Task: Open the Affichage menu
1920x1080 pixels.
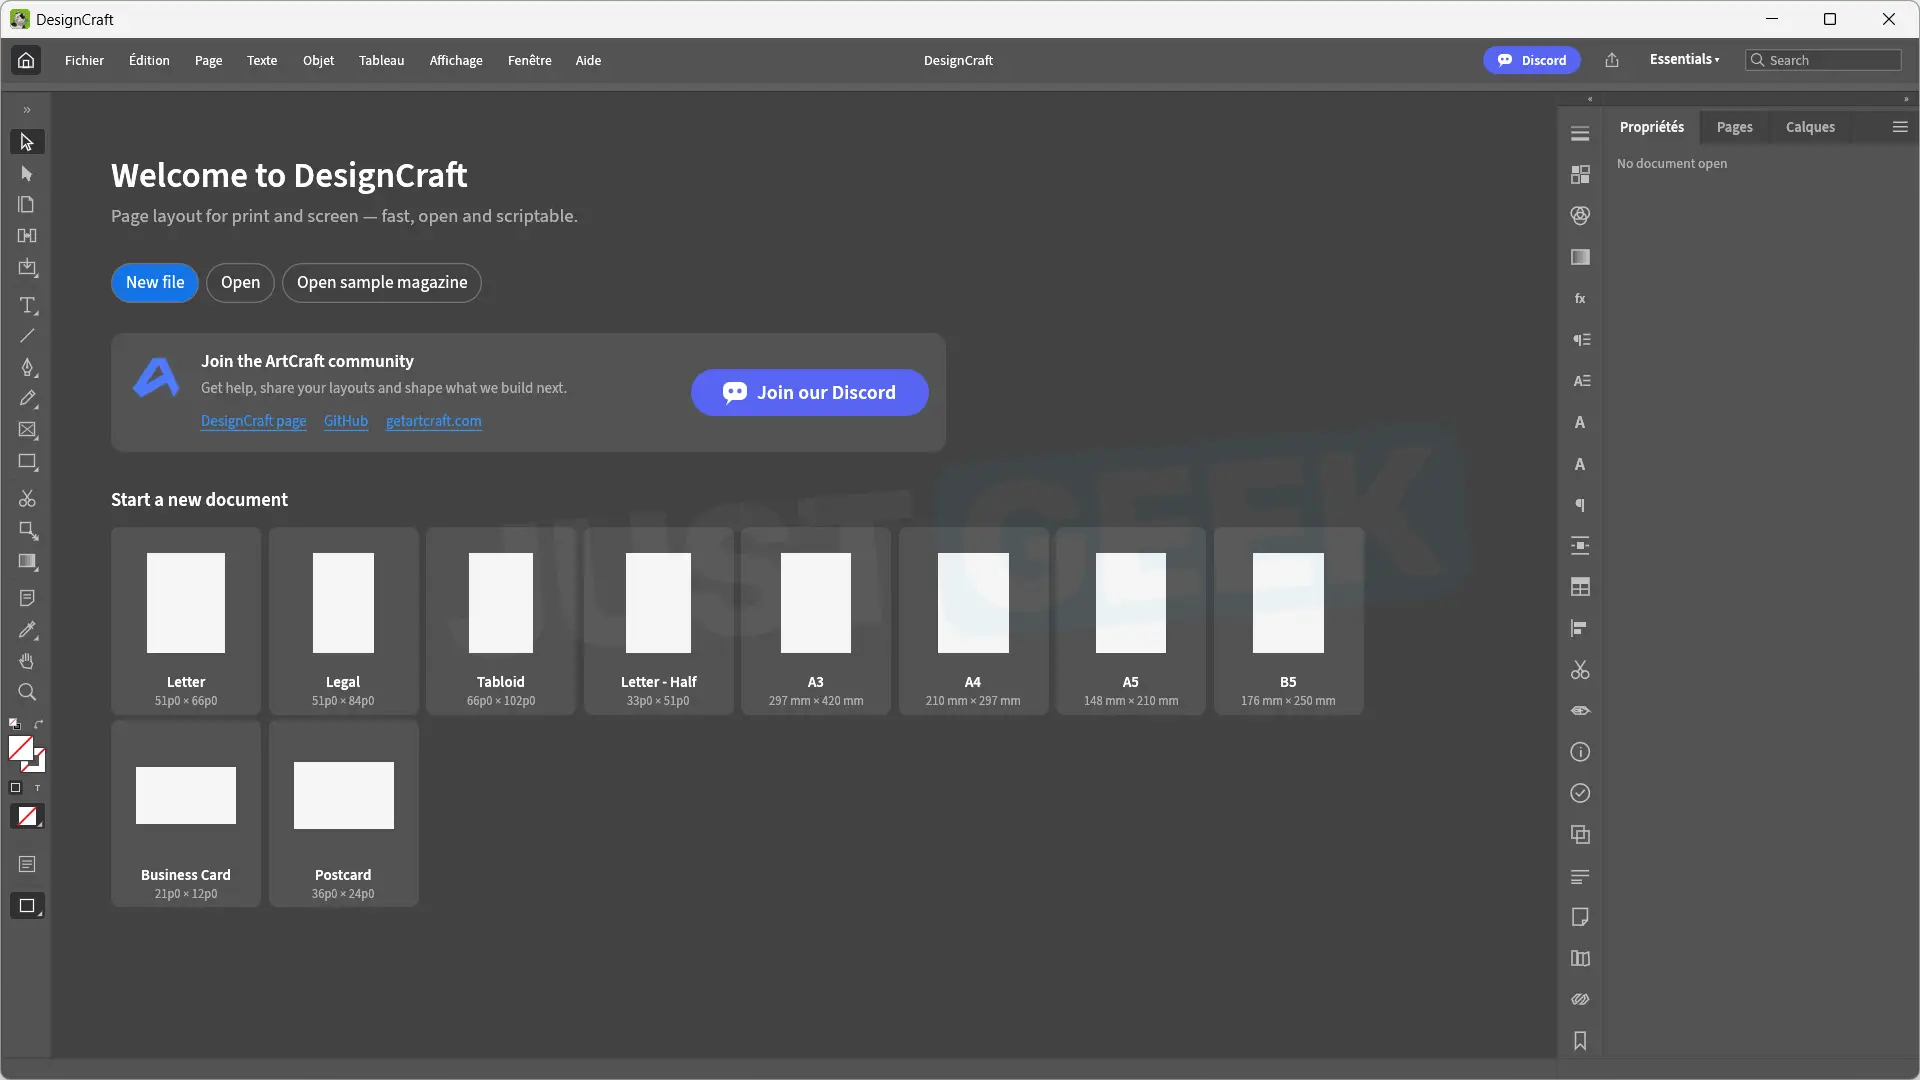Action: click(456, 60)
